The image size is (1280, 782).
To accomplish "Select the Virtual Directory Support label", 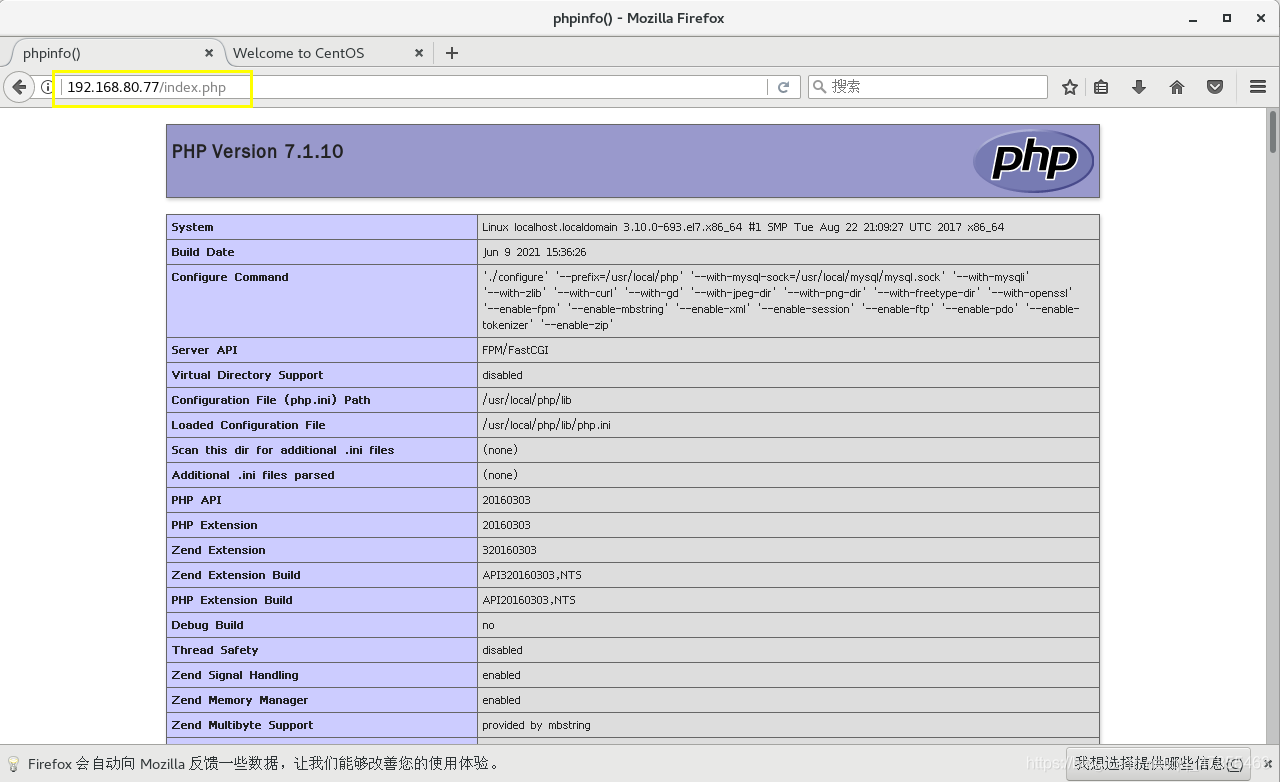I will click(x=247, y=375).
